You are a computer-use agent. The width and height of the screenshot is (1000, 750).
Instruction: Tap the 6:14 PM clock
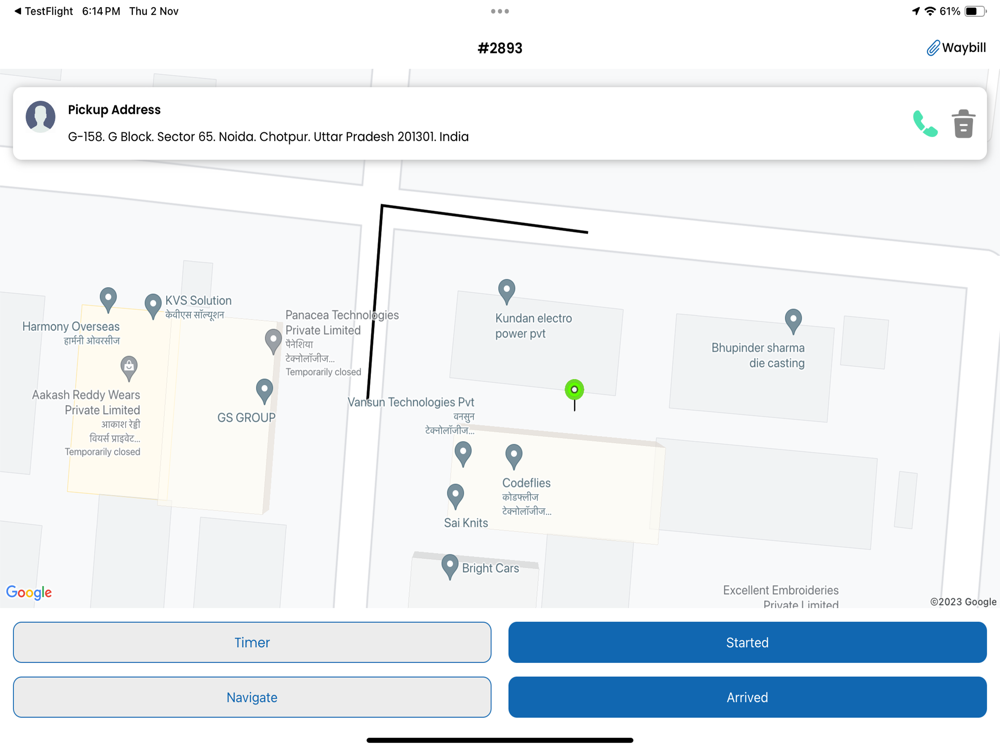pos(101,11)
